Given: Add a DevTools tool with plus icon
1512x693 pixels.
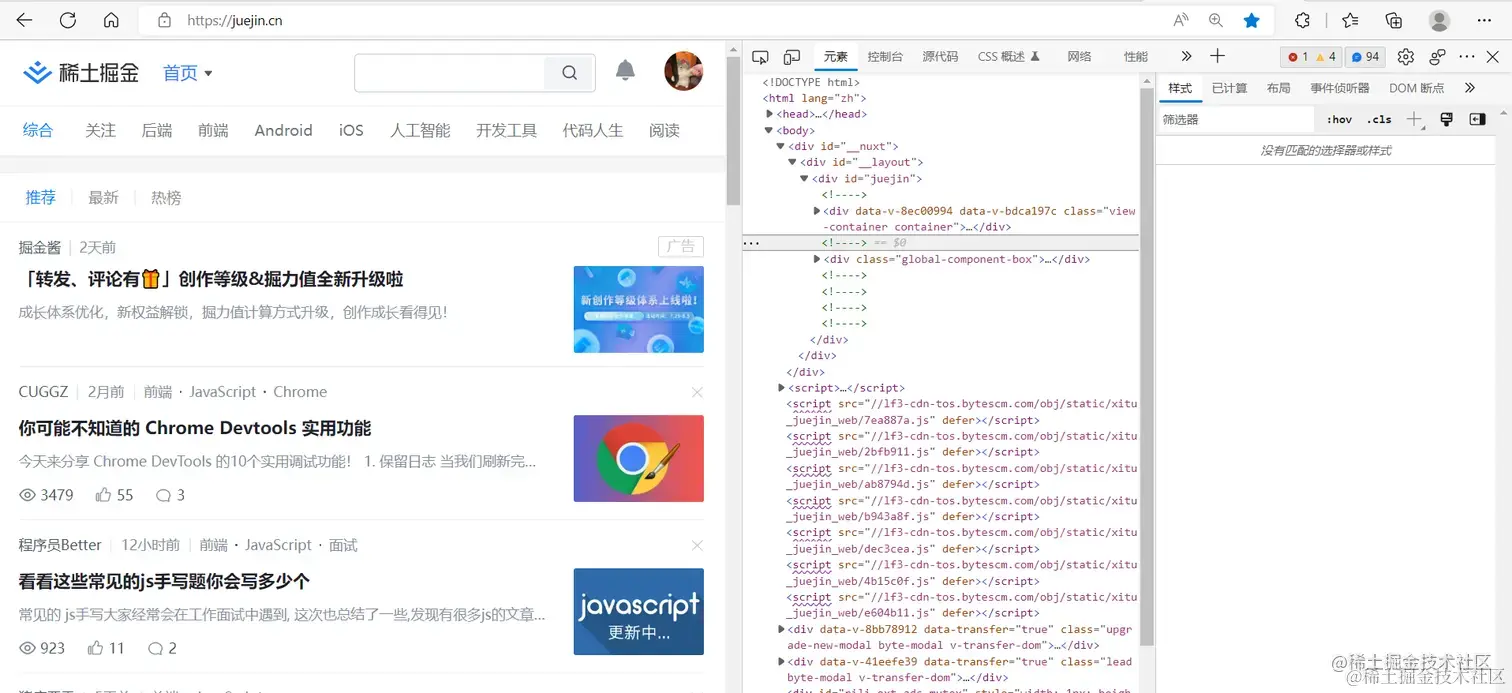Looking at the screenshot, I should (1217, 56).
